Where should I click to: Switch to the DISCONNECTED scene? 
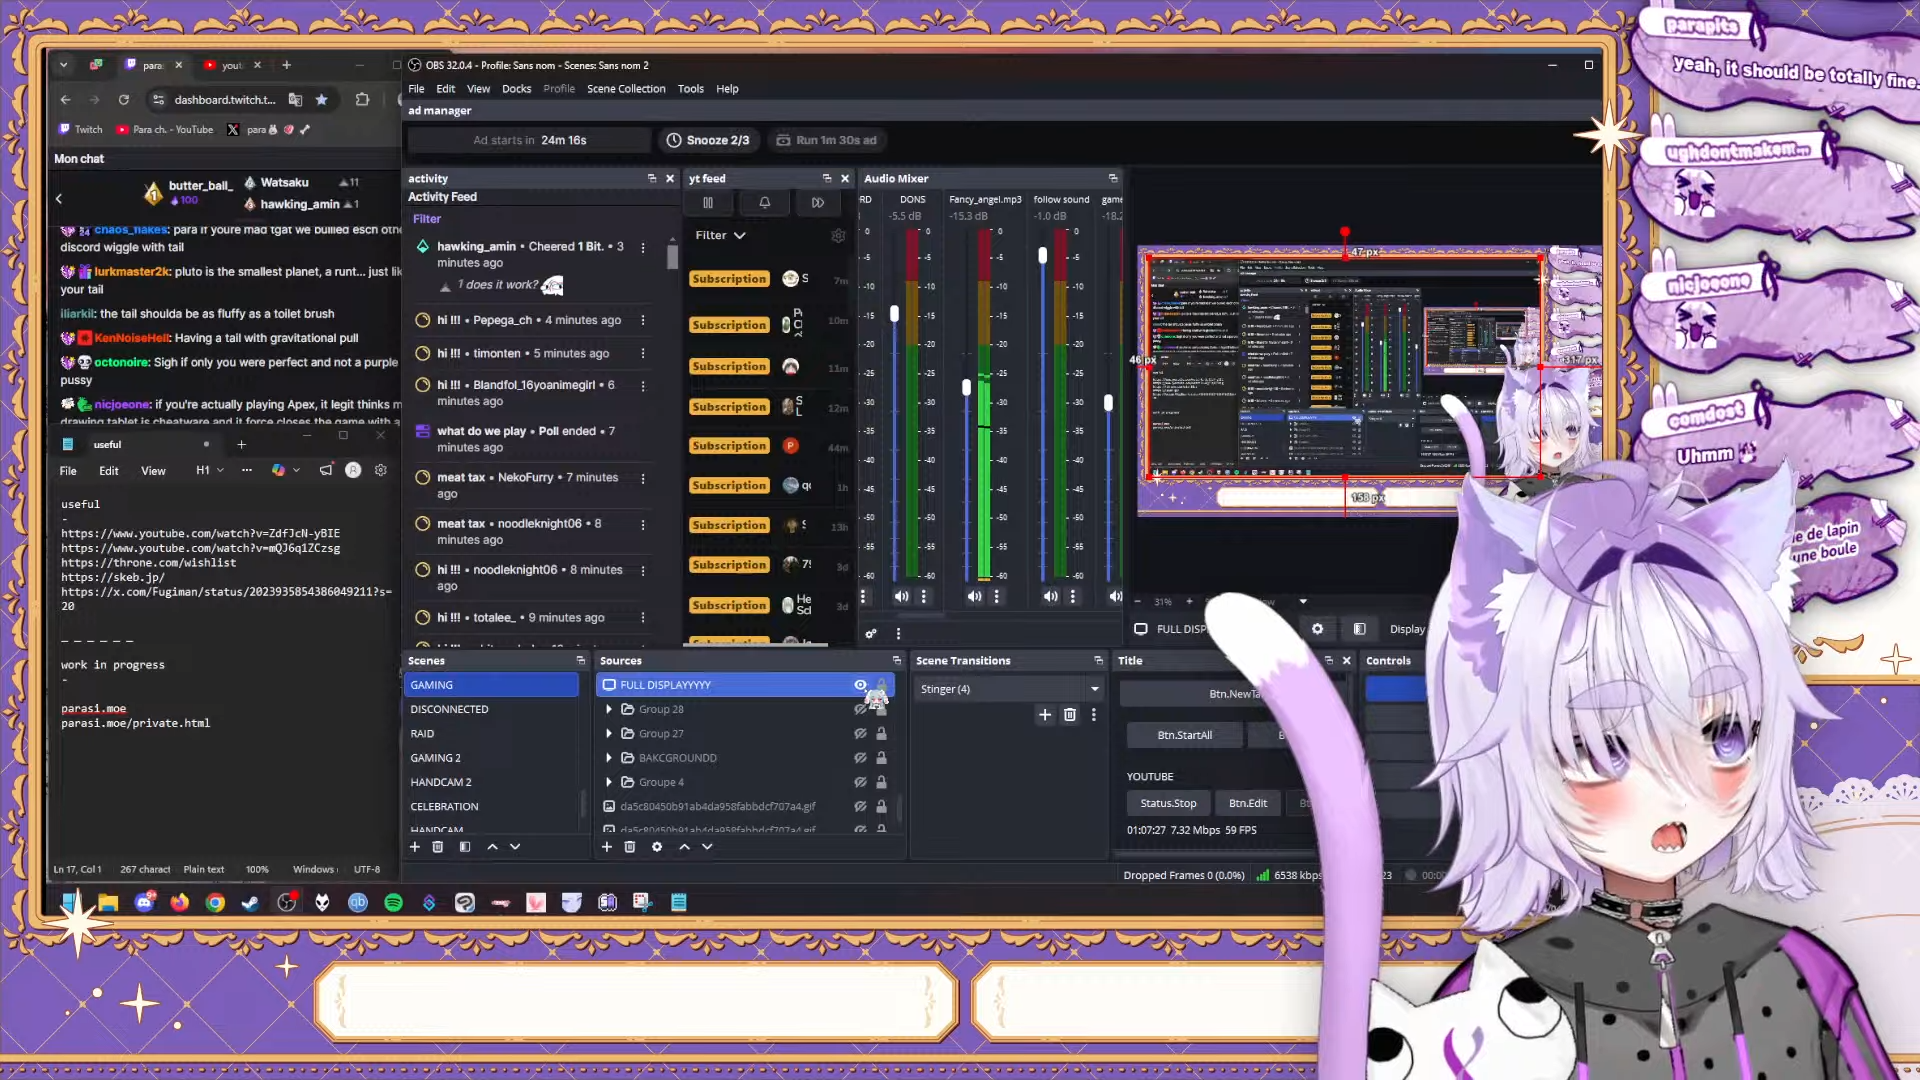click(x=449, y=710)
